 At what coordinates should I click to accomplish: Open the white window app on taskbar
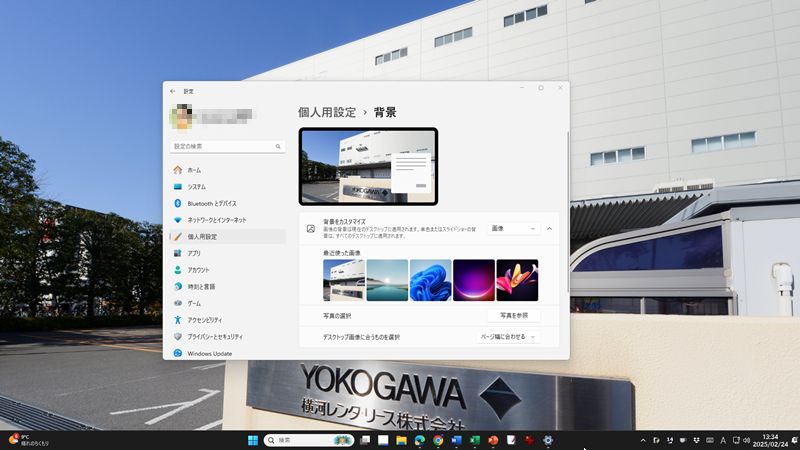[383, 440]
